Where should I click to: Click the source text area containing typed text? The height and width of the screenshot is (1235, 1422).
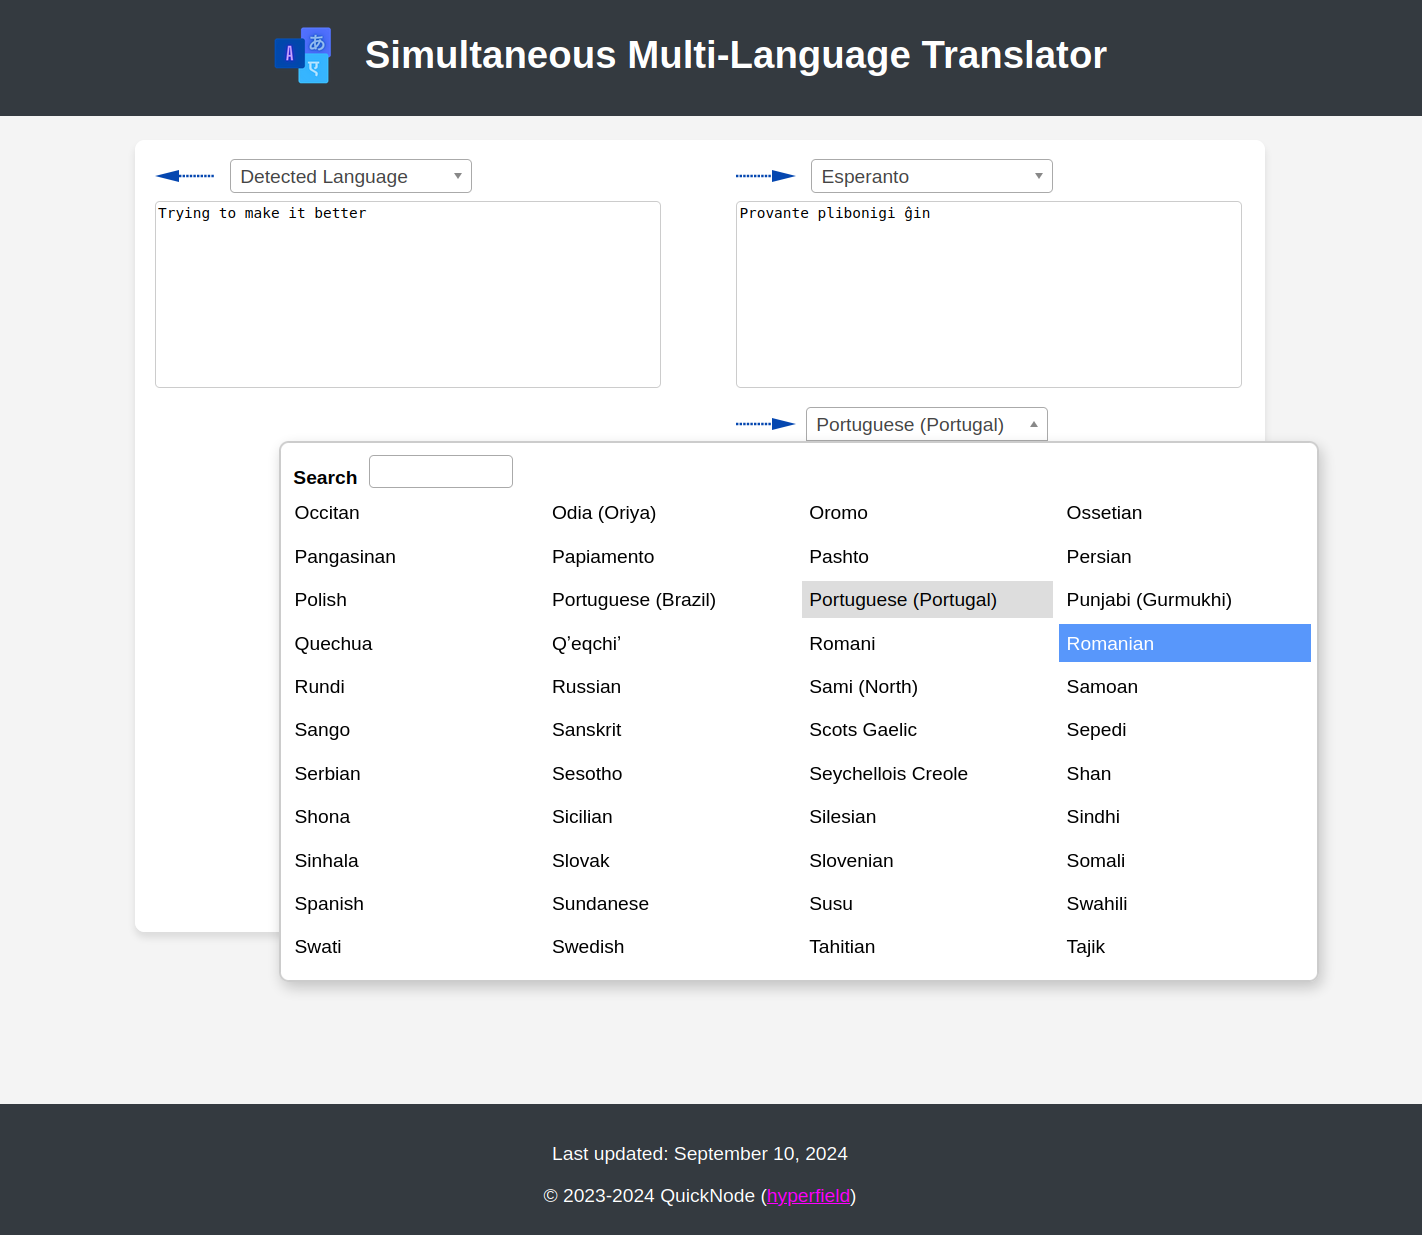(407, 294)
